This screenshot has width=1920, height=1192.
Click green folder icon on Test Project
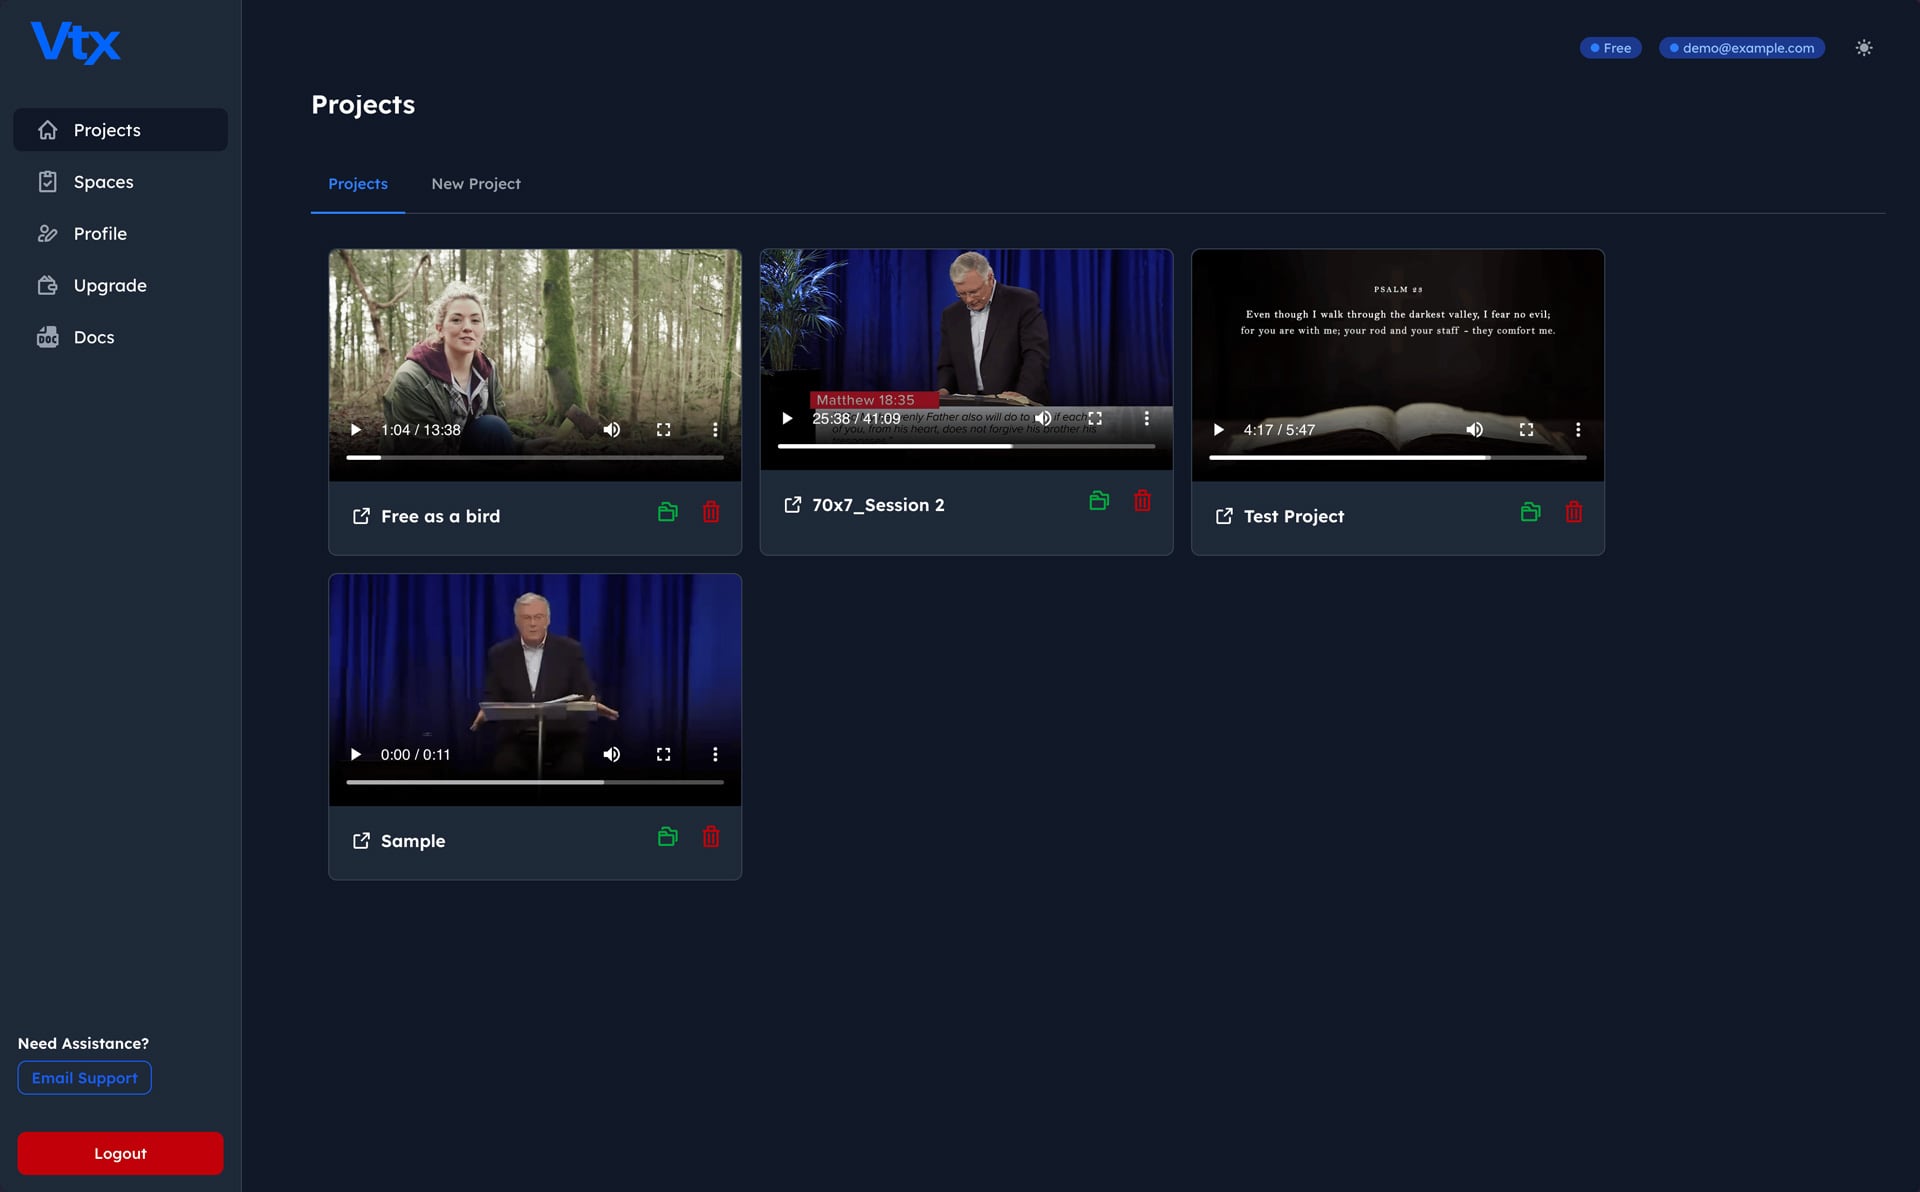1530,512
